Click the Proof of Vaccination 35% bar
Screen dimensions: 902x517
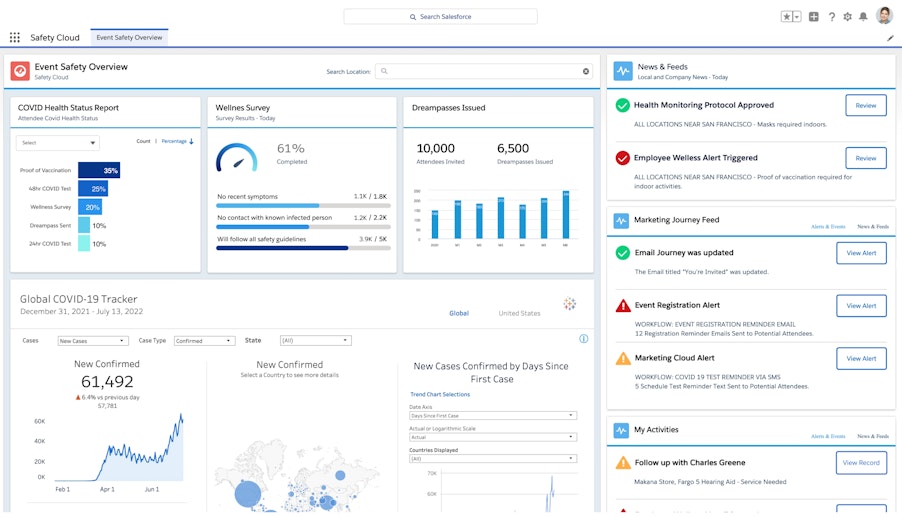point(99,170)
